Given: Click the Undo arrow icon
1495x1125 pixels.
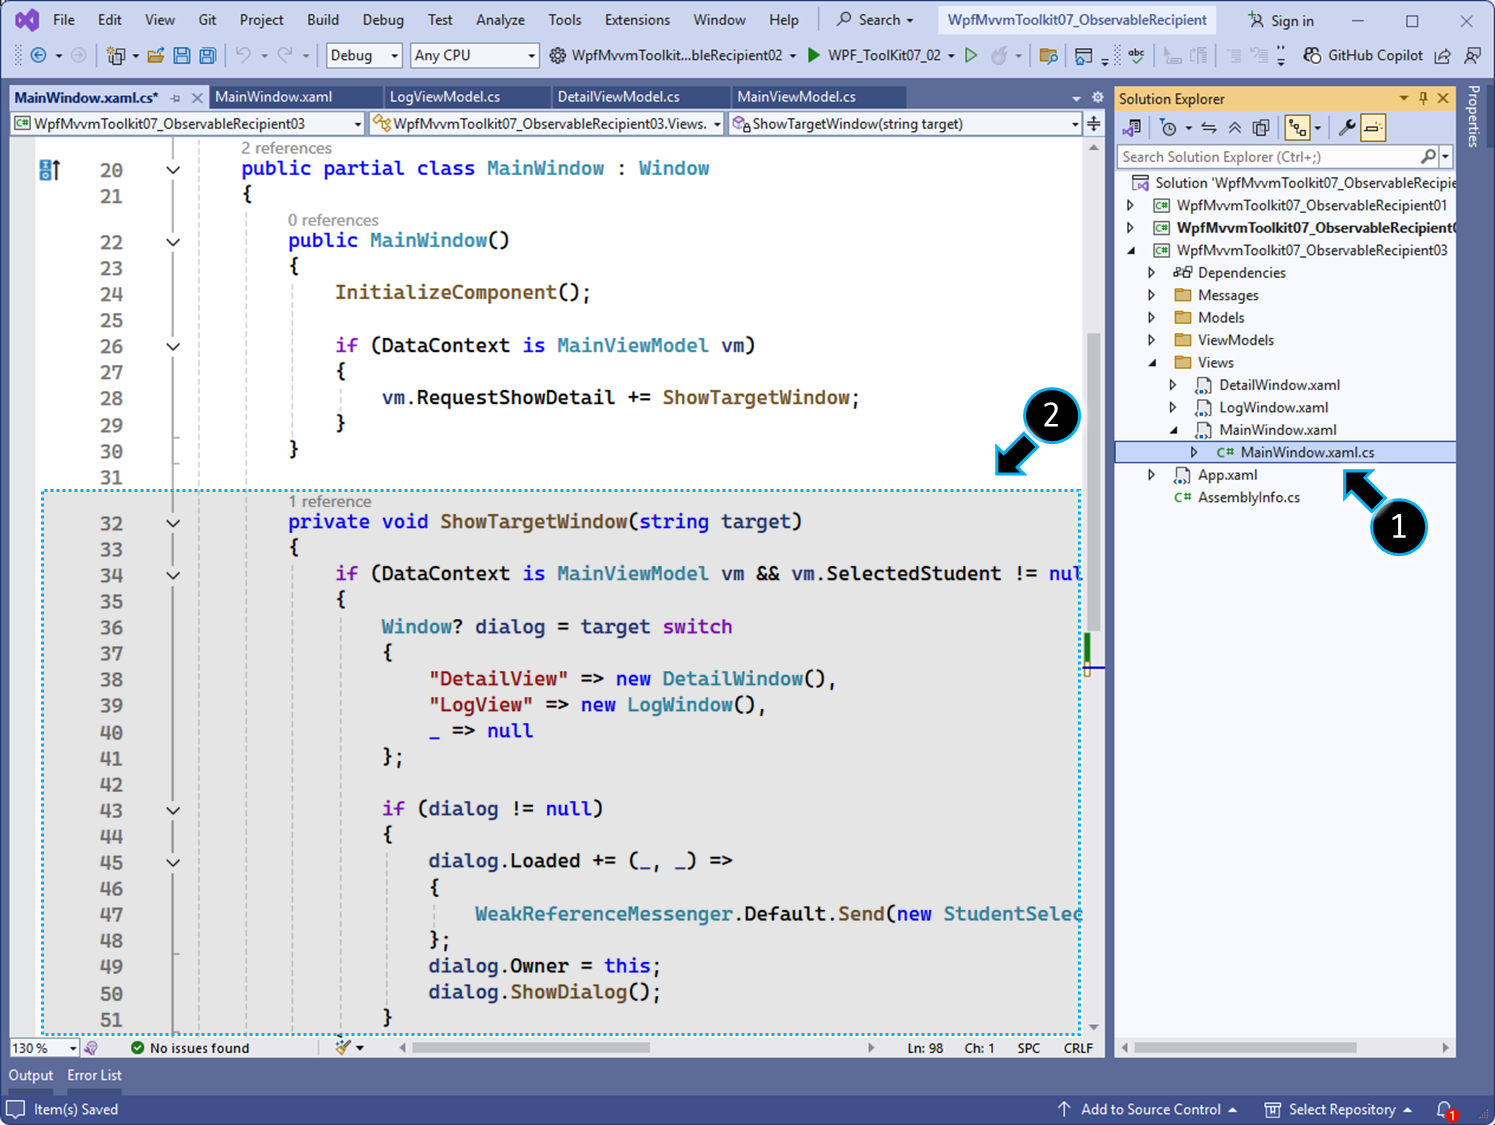Looking at the screenshot, I should coord(243,56).
